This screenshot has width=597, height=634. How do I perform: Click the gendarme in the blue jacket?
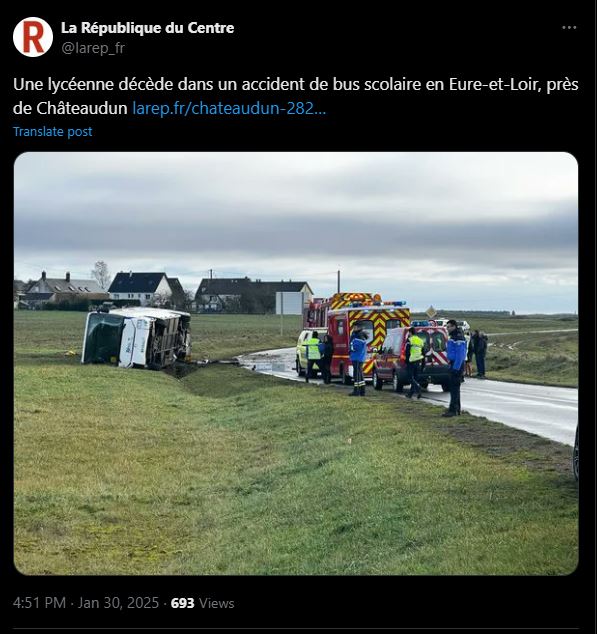point(455,368)
